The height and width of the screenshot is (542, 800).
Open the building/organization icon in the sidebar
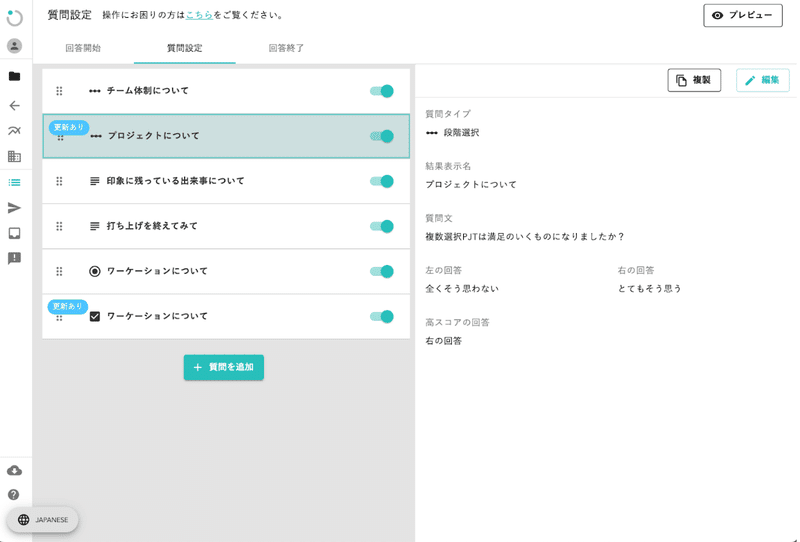(x=14, y=156)
